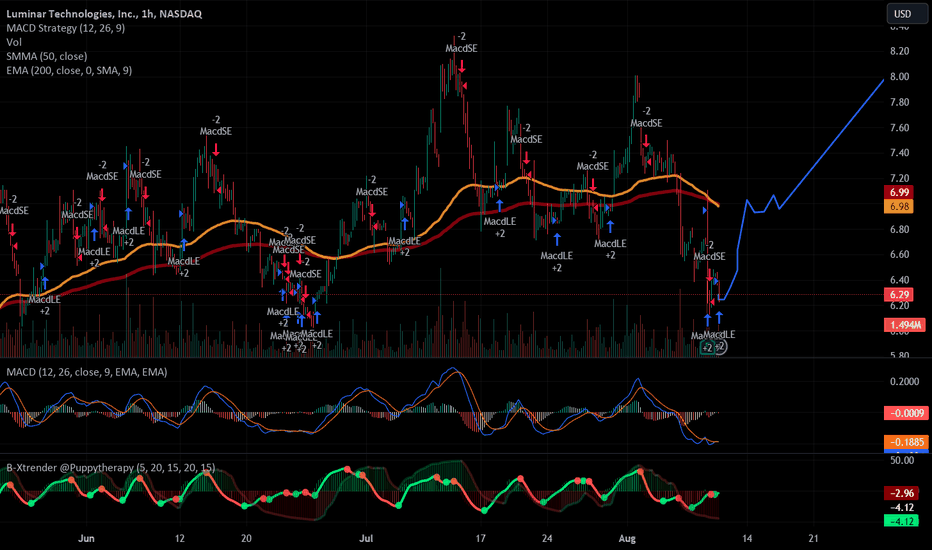
Task: Click the green -4.12 B-Xtrender value label
Action: [x=902, y=521]
